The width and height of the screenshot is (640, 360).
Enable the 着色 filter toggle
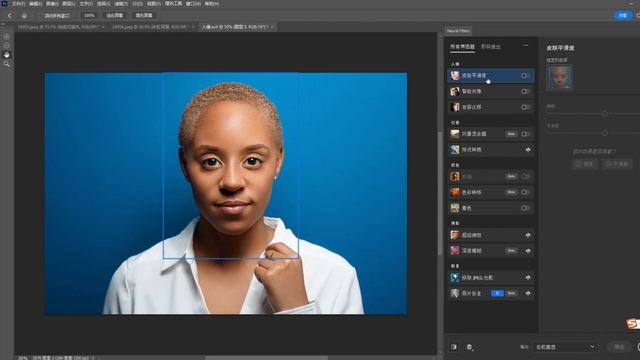(525, 208)
